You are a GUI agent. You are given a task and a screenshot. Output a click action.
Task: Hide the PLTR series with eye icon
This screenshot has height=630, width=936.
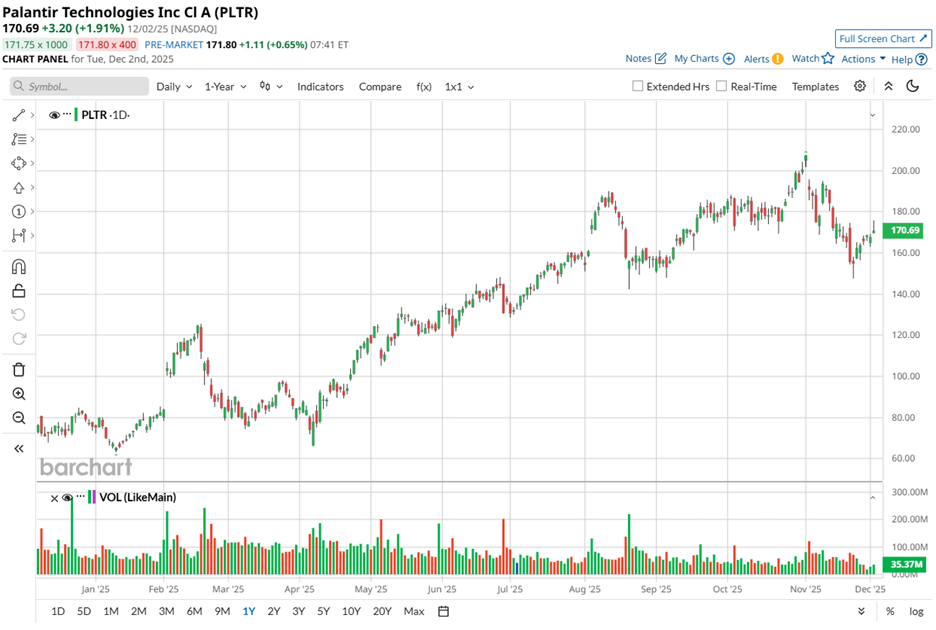[54, 115]
